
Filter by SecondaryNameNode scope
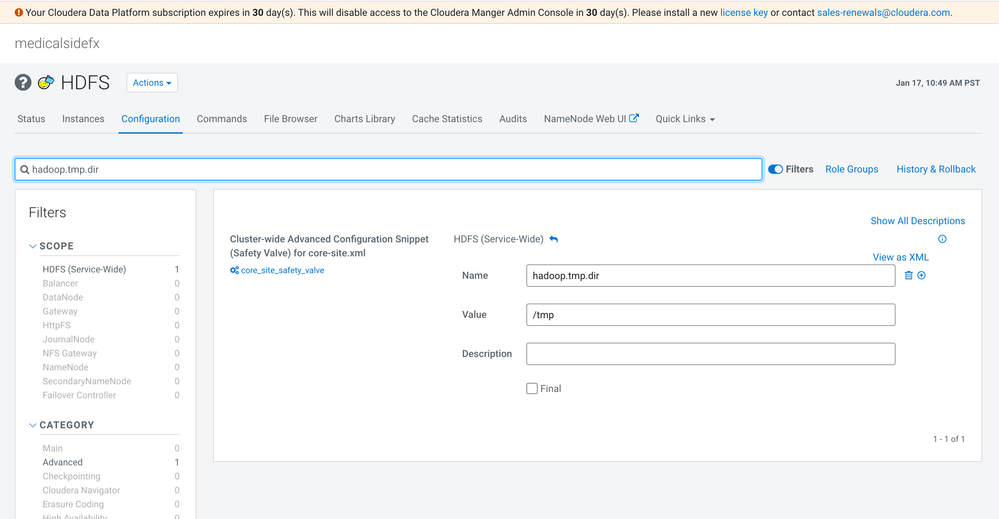[x=87, y=381]
